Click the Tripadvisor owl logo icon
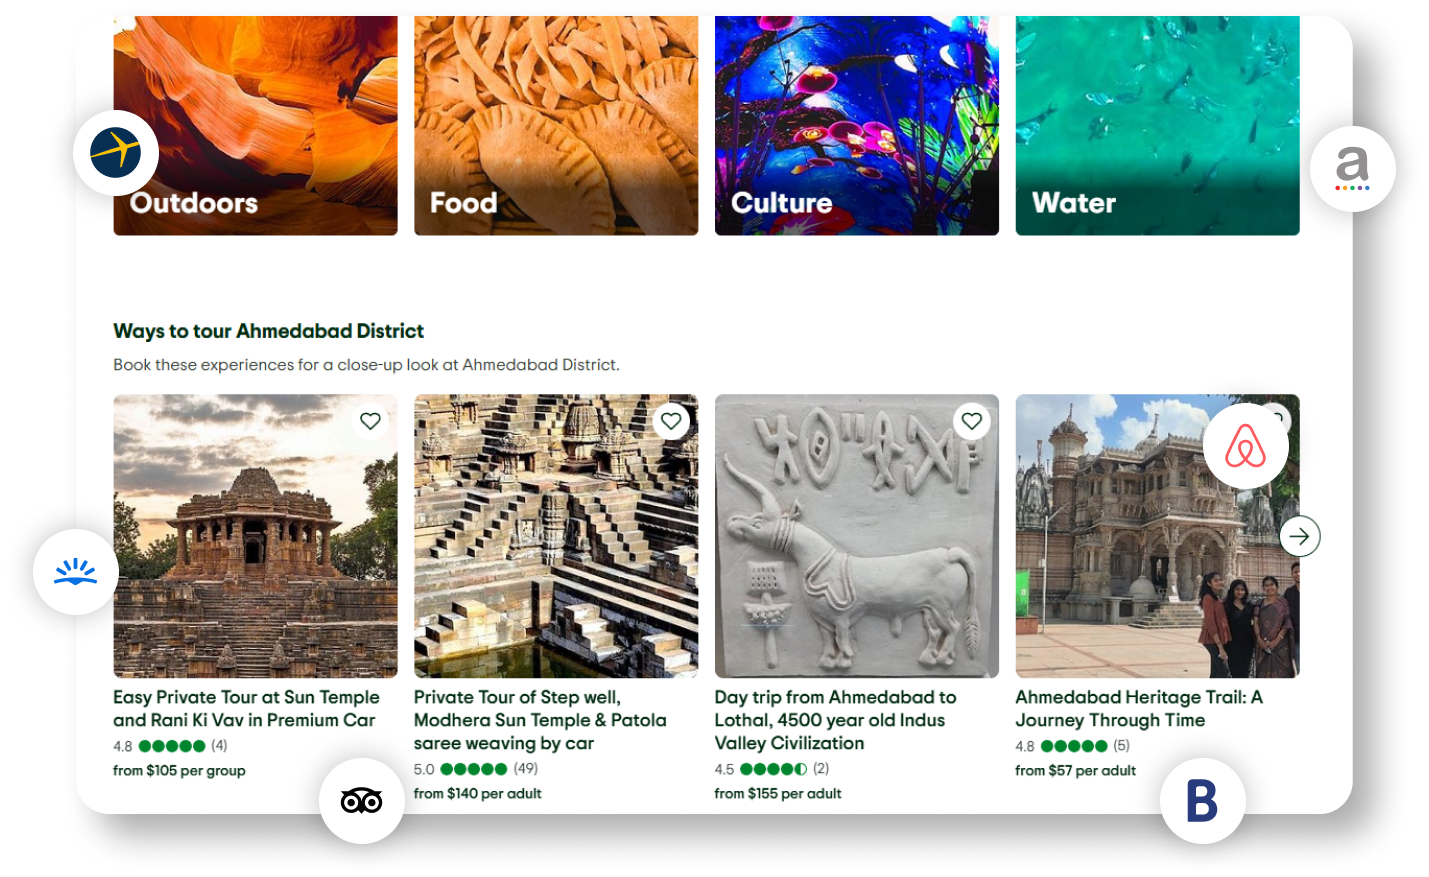 [362, 801]
